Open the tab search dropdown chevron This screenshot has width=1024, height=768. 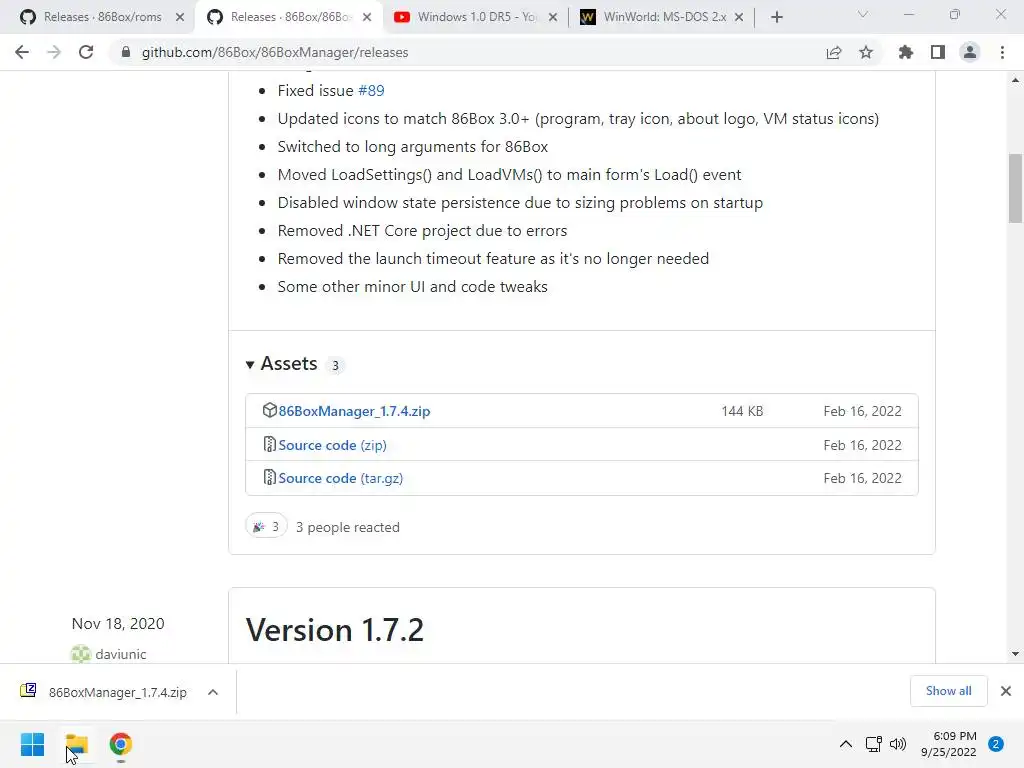click(x=863, y=14)
